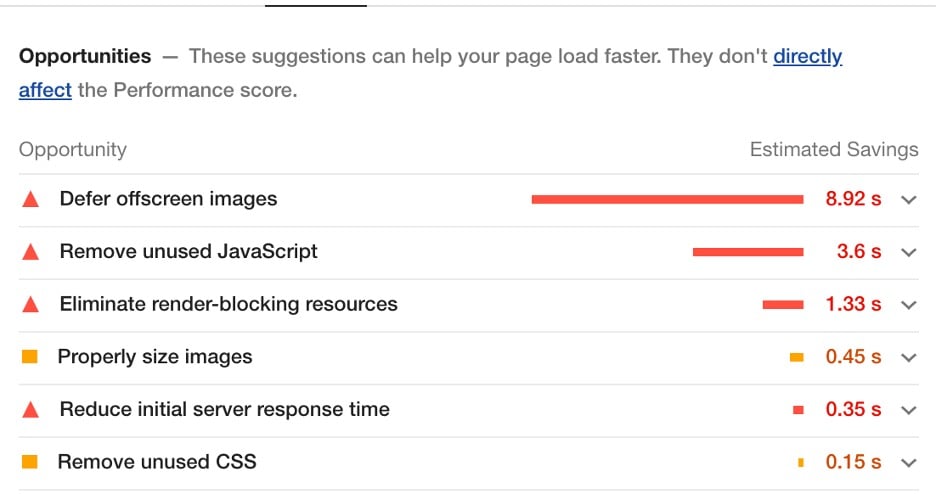Screen dimensions: 936x494
Task: Click red triangle beside Remove unused JavaScript
Action: pyautogui.click(x=30, y=252)
